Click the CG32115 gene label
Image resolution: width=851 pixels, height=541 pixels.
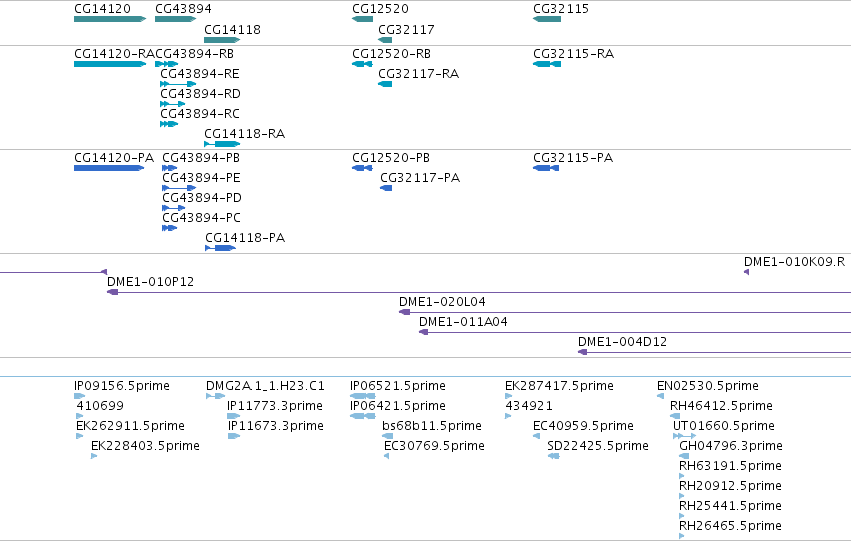point(561,9)
